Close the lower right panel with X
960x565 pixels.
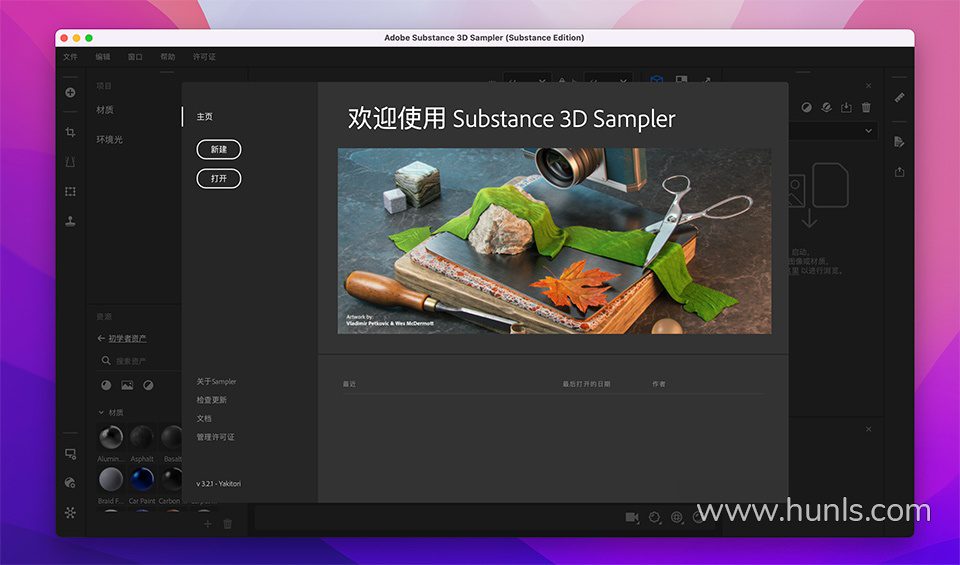click(x=868, y=429)
